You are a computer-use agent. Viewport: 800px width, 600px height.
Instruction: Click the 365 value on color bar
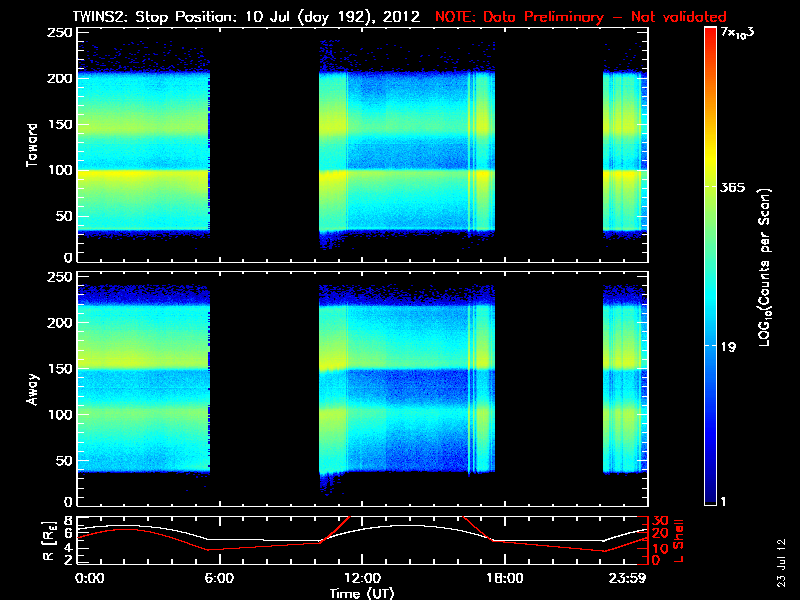732,187
